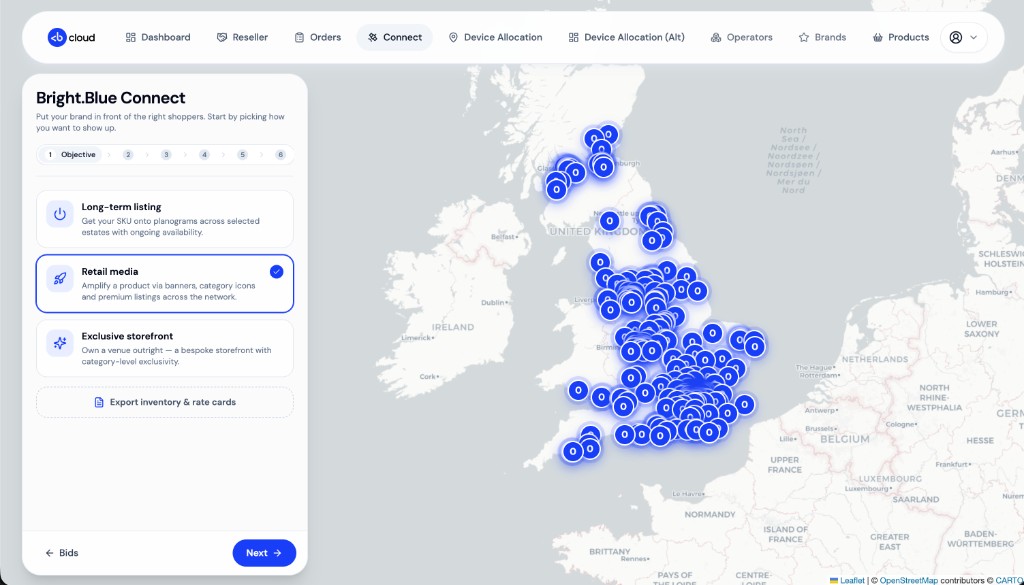
Task: Click the Long-term listing power icon
Action: pos(59,214)
